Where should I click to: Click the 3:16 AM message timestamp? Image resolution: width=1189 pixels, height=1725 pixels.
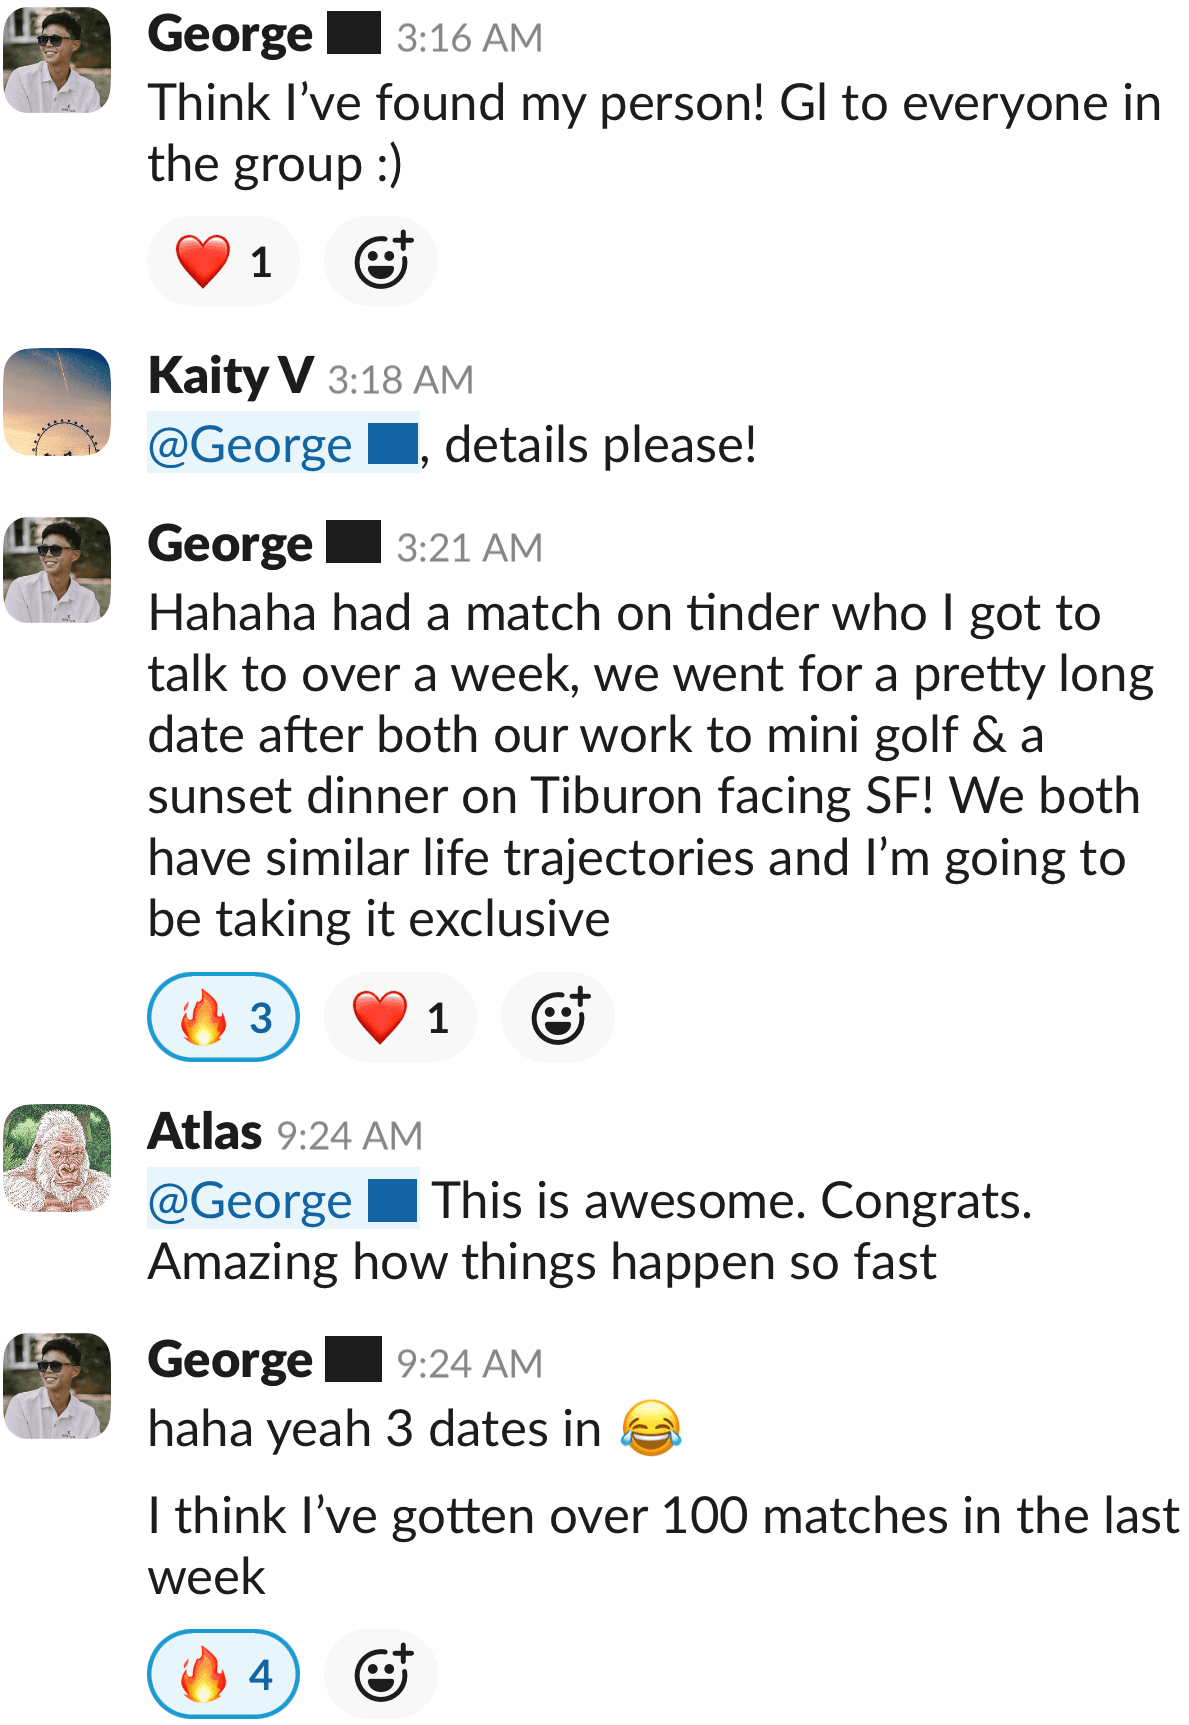pos(469,38)
